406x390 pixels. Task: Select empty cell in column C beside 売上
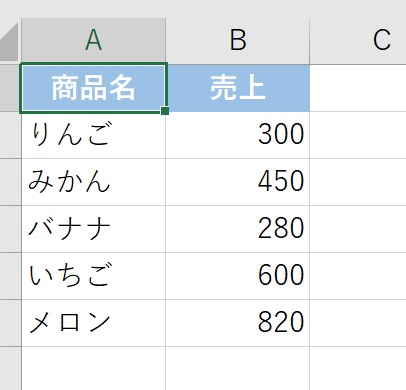pos(358,88)
